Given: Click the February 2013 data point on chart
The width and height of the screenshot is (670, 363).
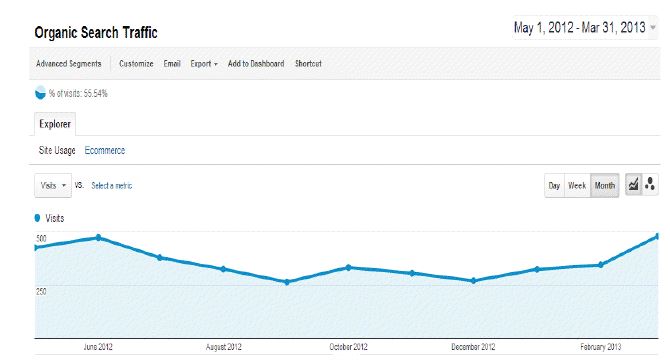Looking at the screenshot, I should [x=600, y=265].
